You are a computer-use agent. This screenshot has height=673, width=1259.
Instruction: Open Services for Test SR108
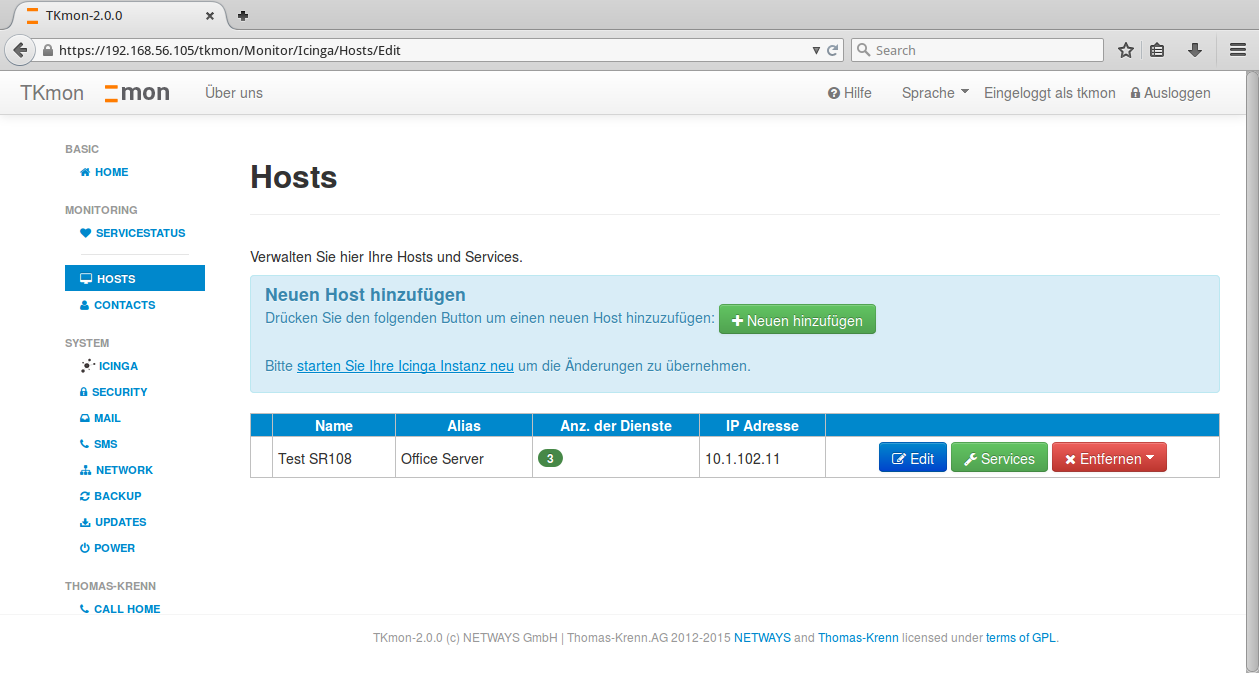[x=999, y=458]
